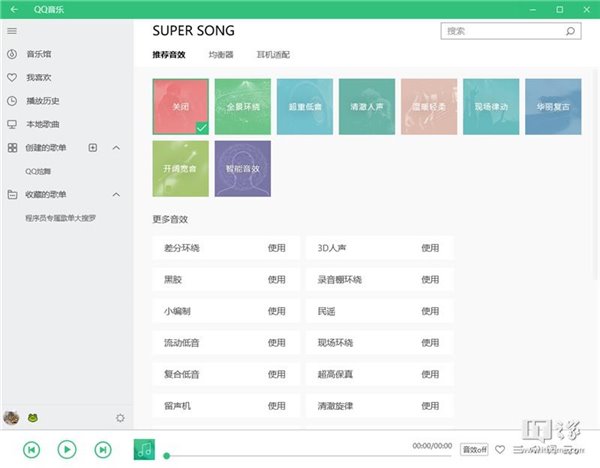Click 使用 for 3D人声

tap(430, 248)
